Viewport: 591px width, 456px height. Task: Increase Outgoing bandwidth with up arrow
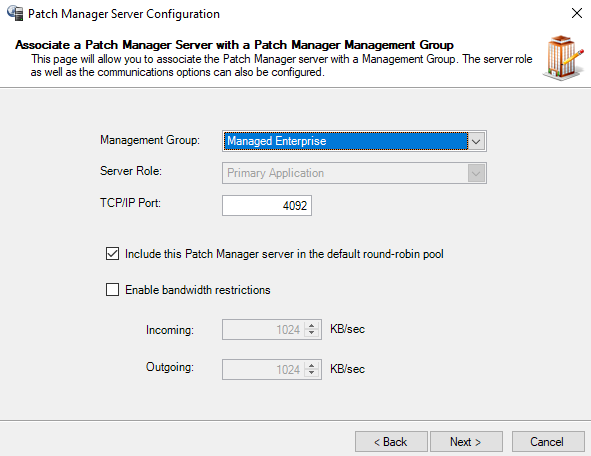[312, 366]
